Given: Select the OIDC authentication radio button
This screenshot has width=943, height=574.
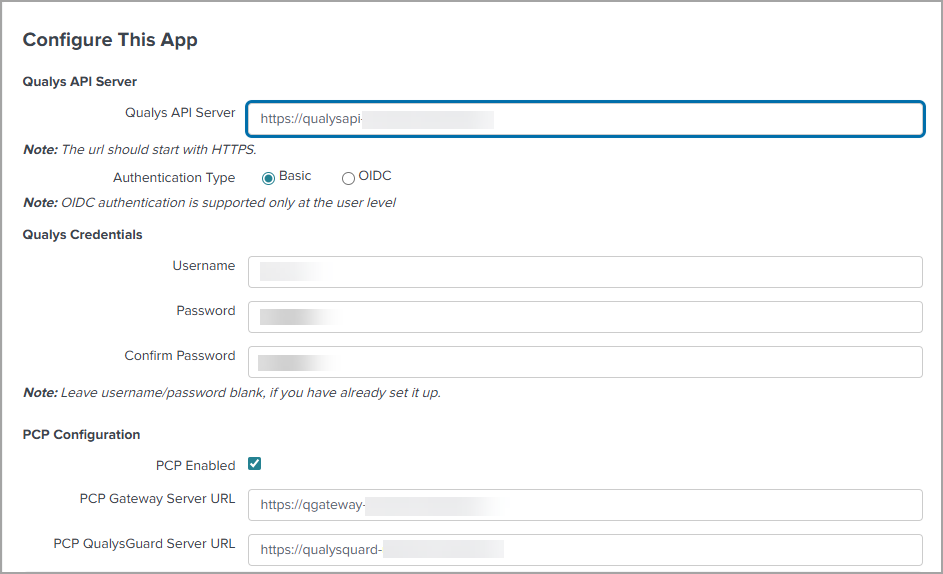Looking at the screenshot, I should [x=348, y=178].
